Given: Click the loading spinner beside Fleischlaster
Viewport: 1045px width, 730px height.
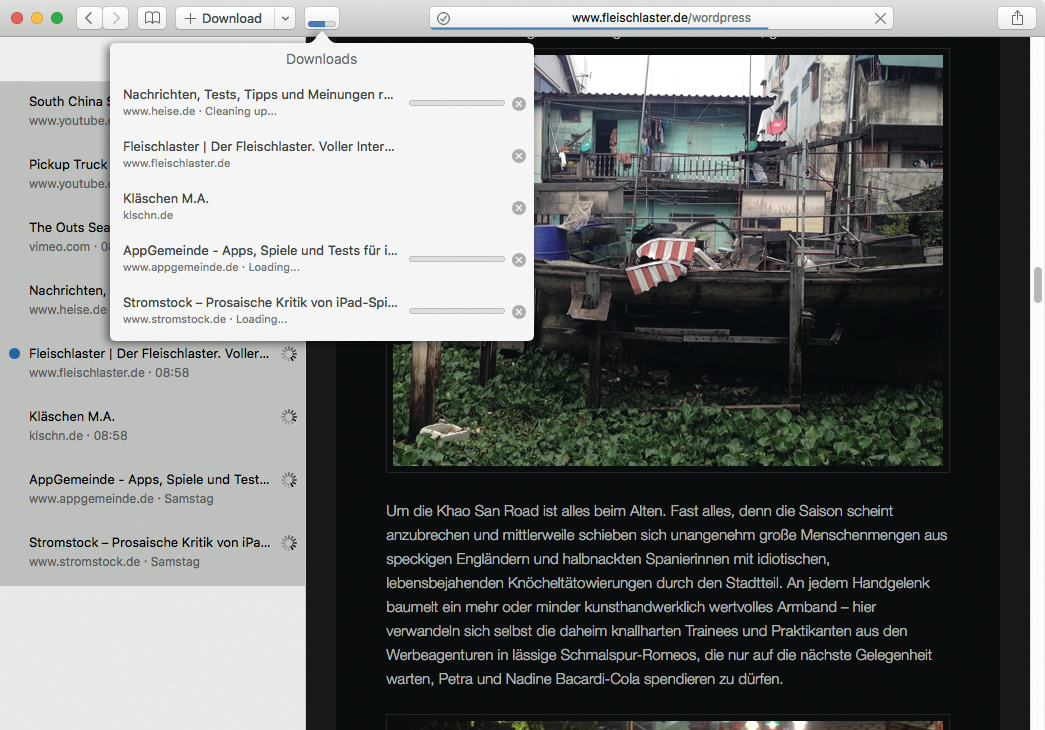Looking at the screenshot, I should pos(289,354).
